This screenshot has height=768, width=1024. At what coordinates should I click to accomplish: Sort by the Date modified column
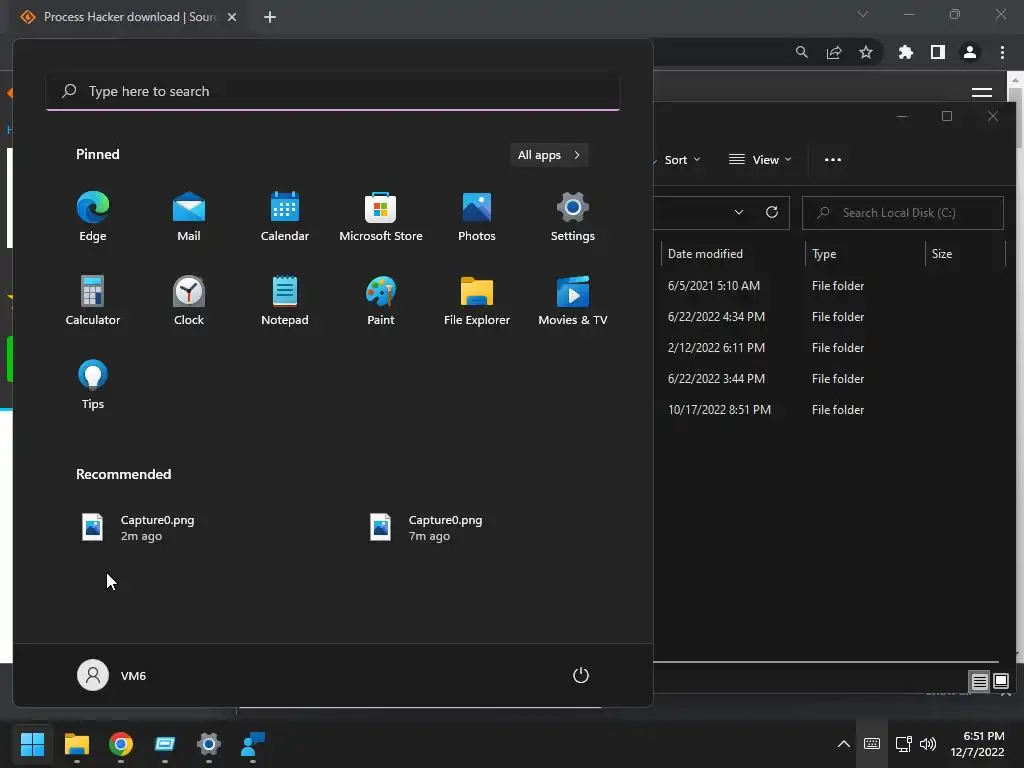733,254
